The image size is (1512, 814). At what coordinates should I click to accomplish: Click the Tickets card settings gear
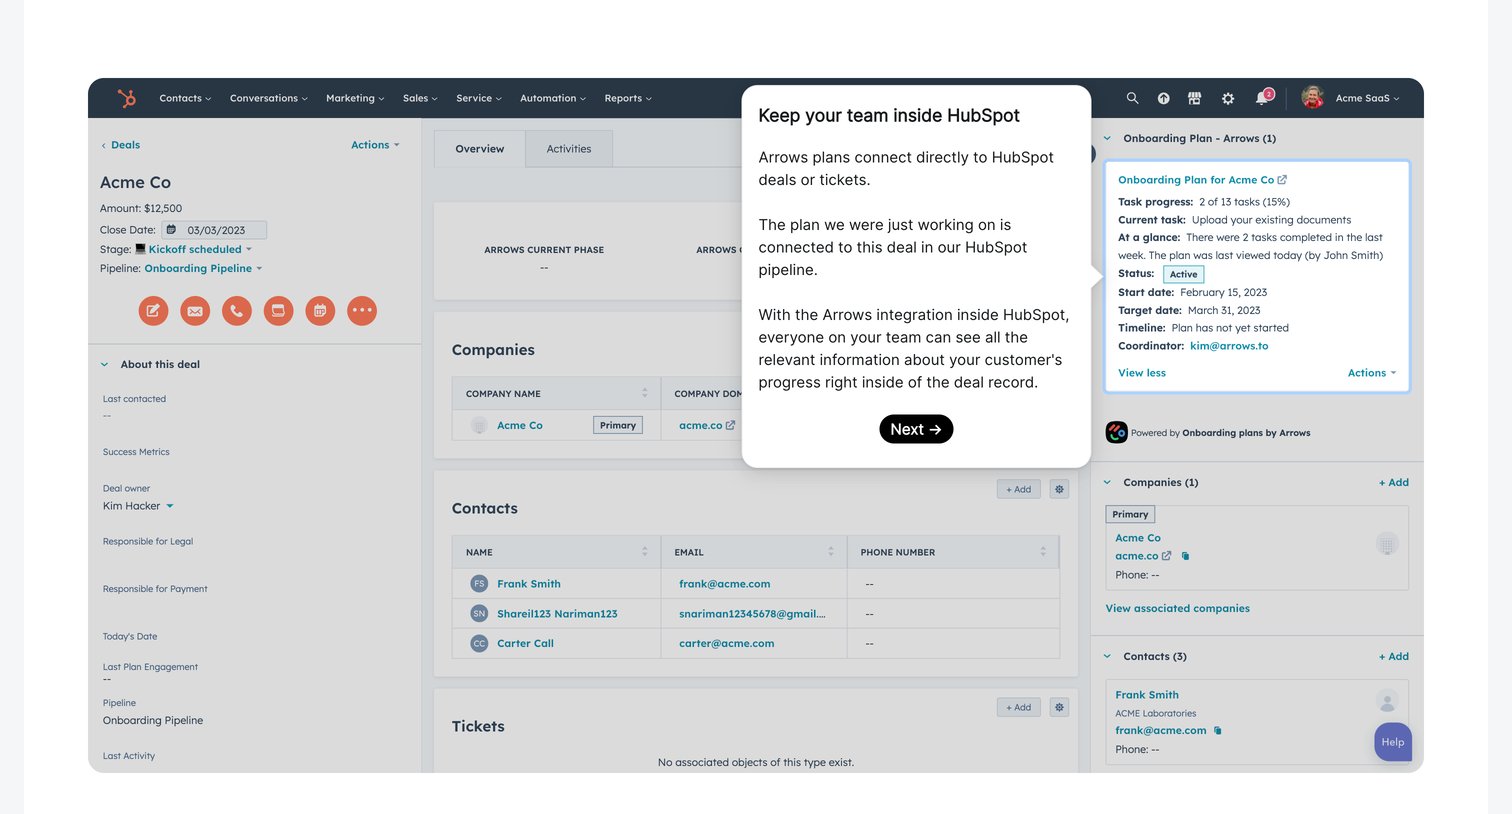click(1059, 707)
